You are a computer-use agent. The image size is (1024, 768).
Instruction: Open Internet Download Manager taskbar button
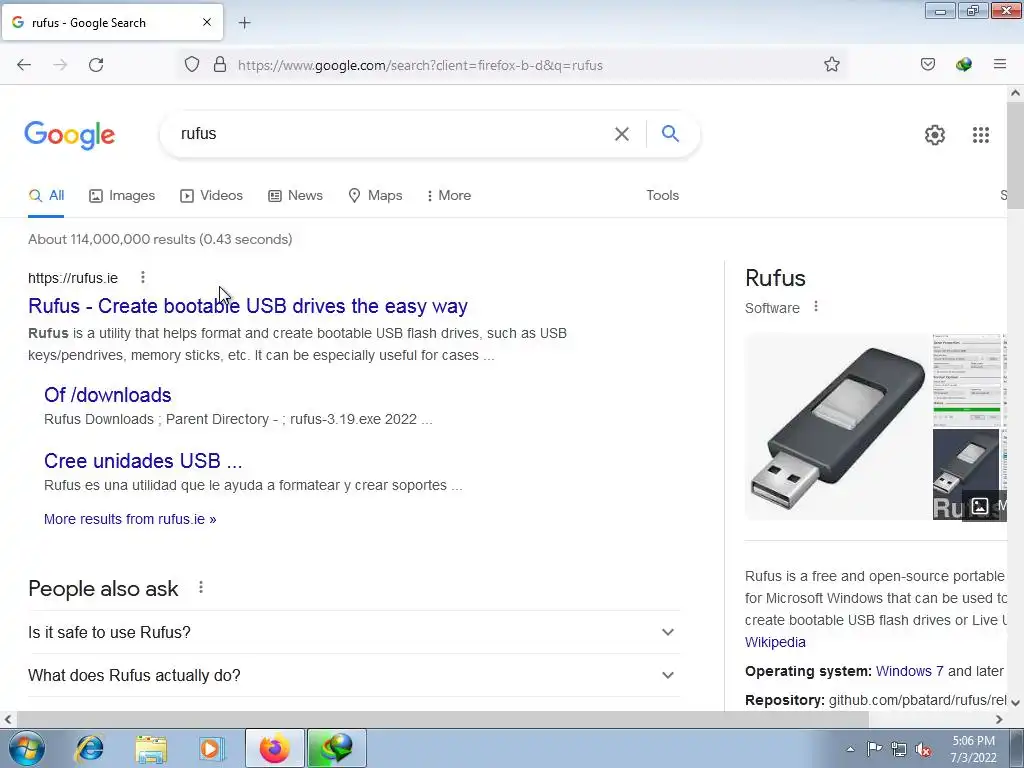click(336, 748)
